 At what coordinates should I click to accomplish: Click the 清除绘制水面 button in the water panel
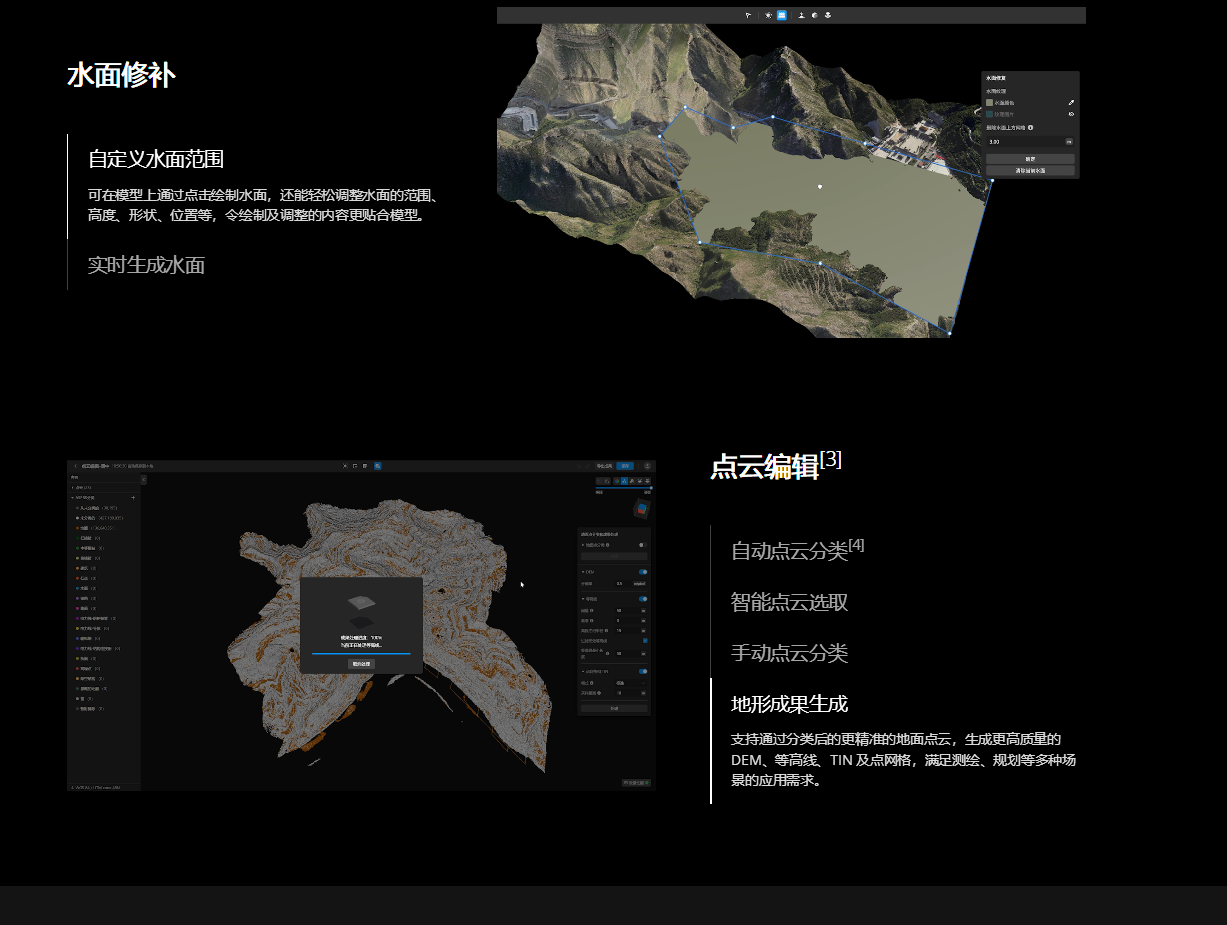click(1030, 170)
